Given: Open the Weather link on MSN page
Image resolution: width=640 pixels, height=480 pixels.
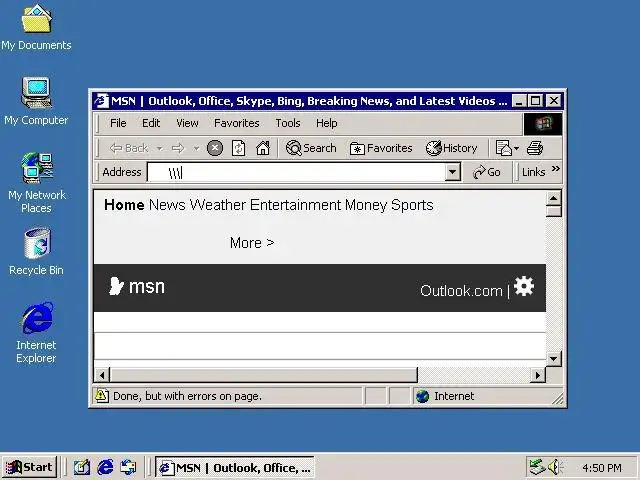Looking at the screenshot, I should tap(218, 205).
